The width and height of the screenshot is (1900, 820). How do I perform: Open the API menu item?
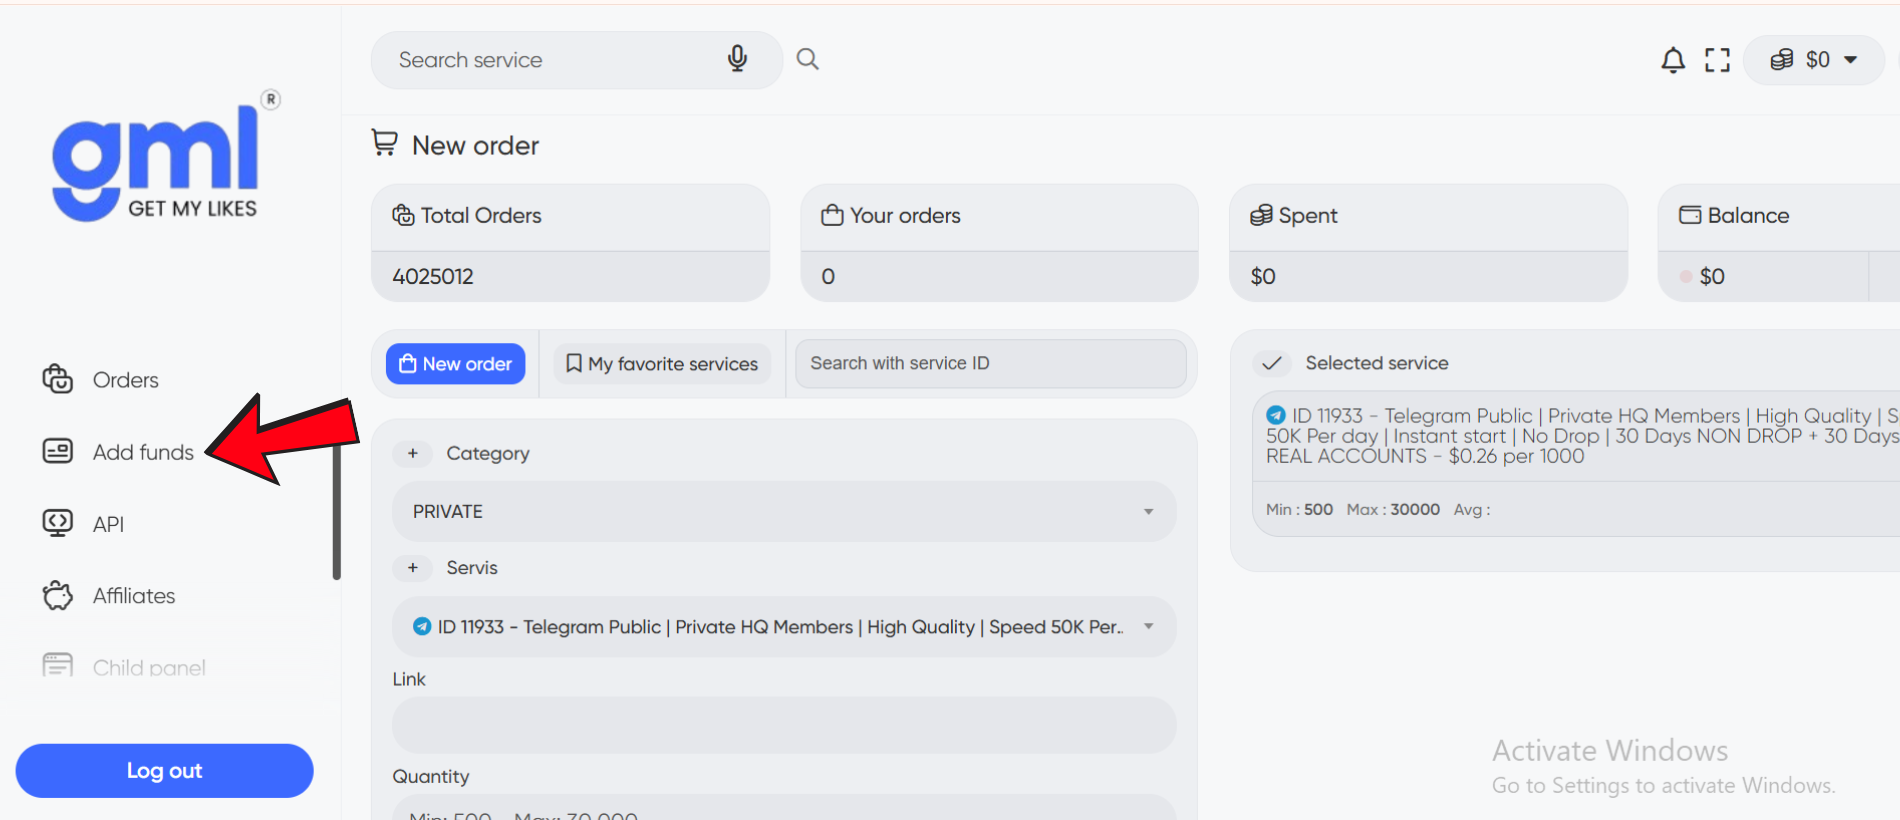tap(108, 524)
